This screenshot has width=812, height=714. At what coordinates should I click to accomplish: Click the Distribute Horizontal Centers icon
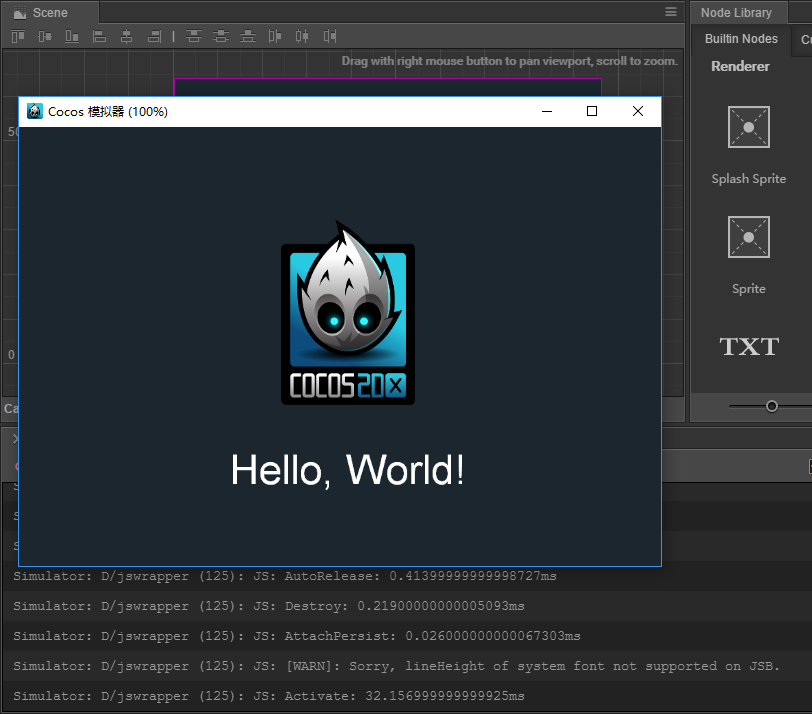(x=302, y=36)
